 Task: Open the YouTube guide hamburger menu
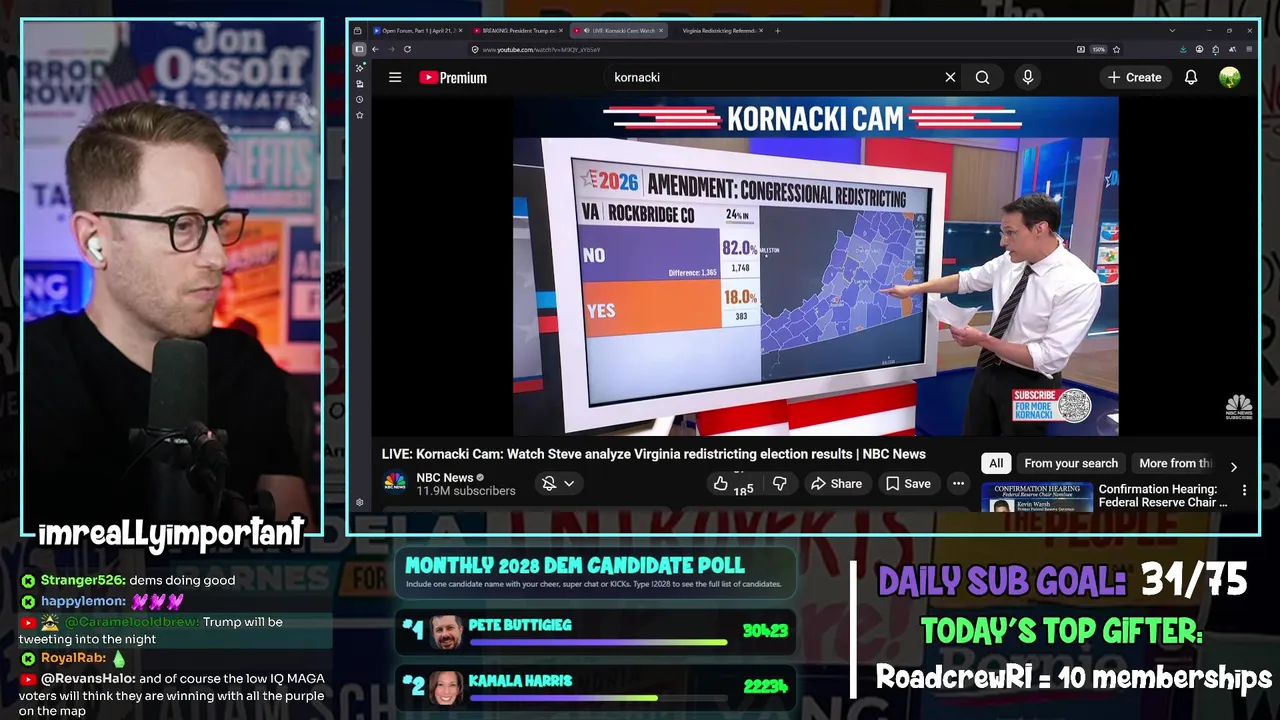pos(395,77)
